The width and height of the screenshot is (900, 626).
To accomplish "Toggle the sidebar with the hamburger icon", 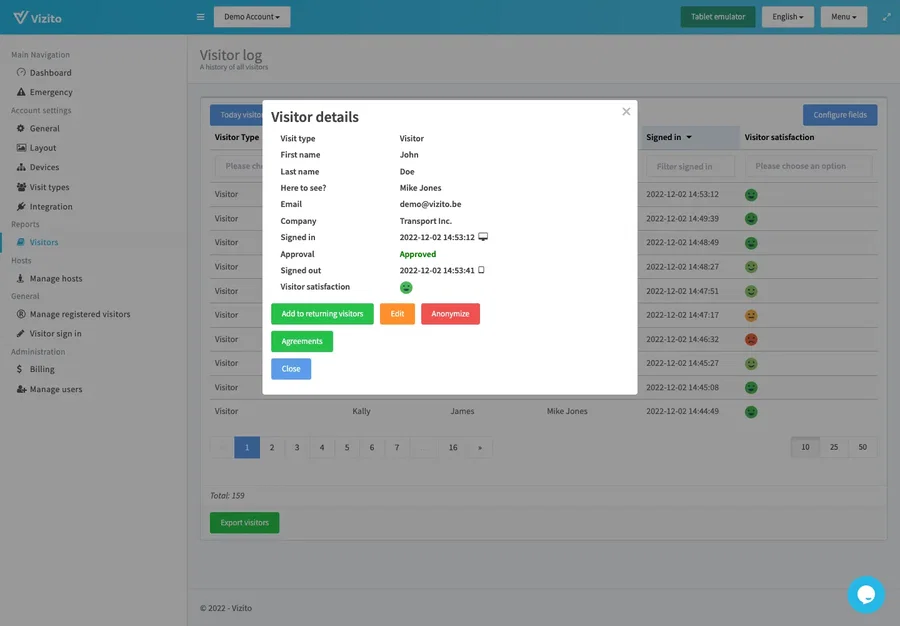I will click(x=200, y=16).
